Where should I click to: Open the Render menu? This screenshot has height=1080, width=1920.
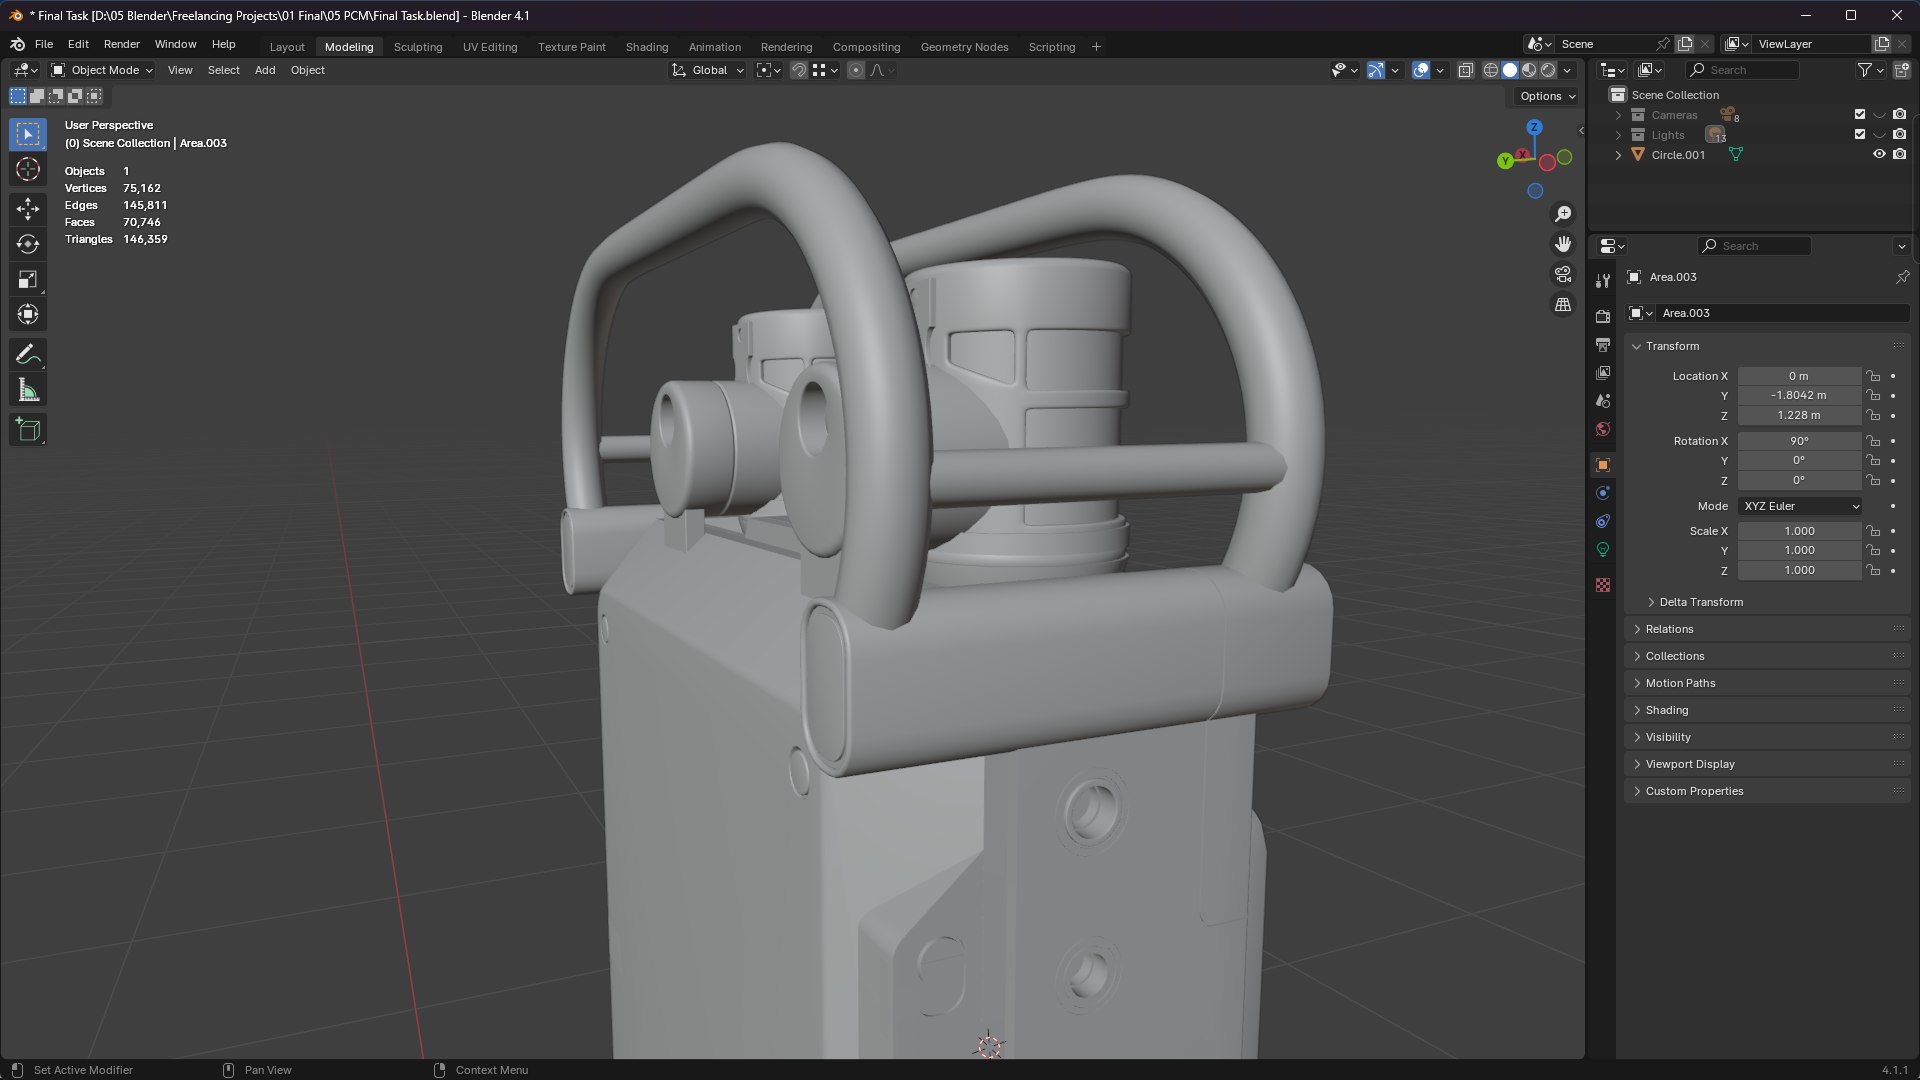(121, 44)
